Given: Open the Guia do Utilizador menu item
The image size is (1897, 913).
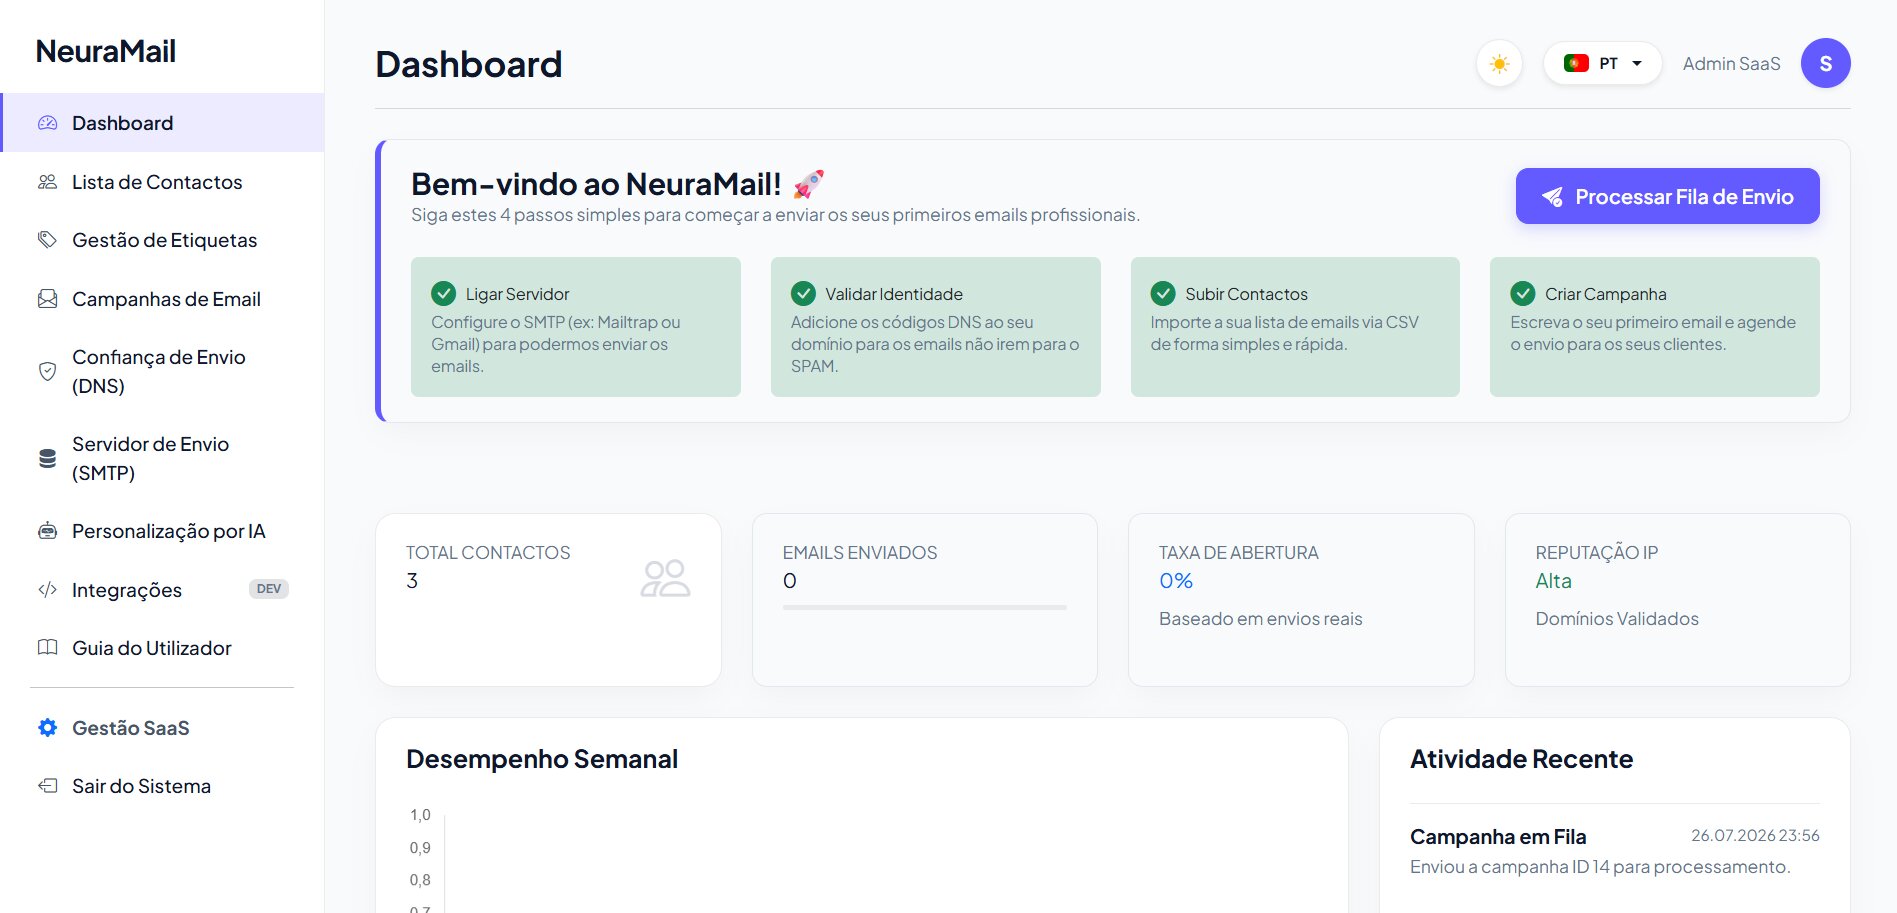Looking at the screenshot, I should pyautogui.click(x=162, y=648).
